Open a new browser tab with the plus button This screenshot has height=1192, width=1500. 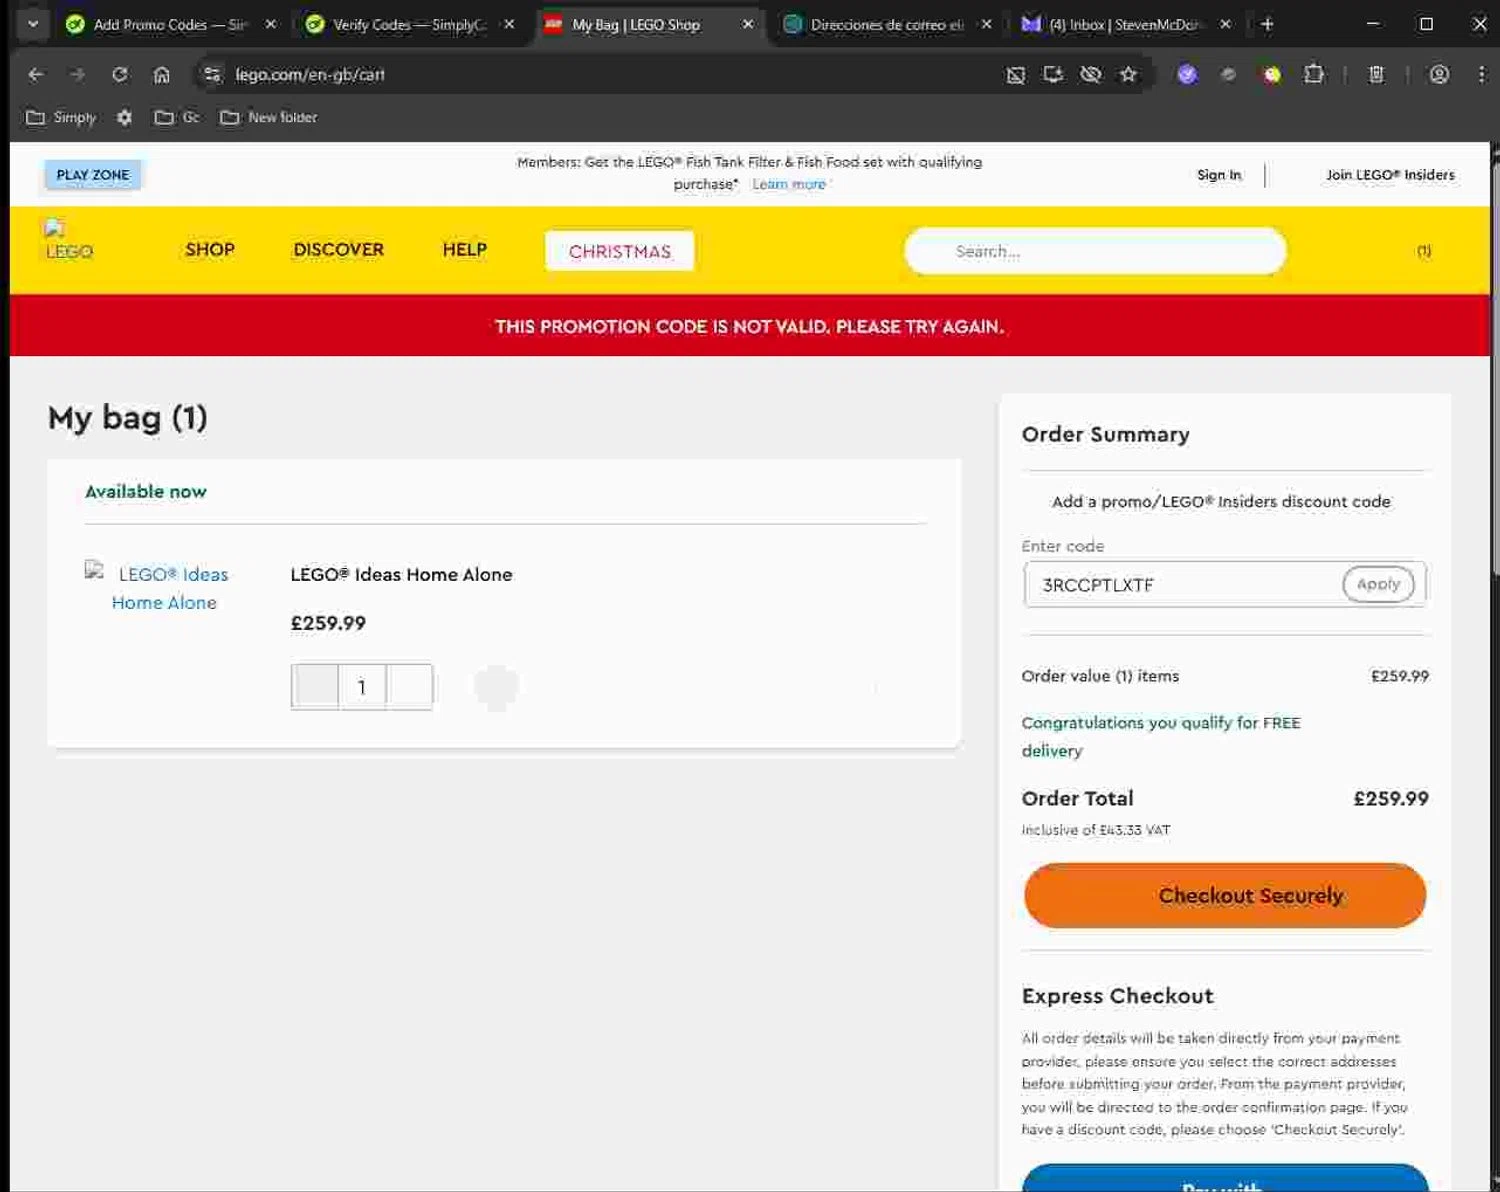(1267, 24)
